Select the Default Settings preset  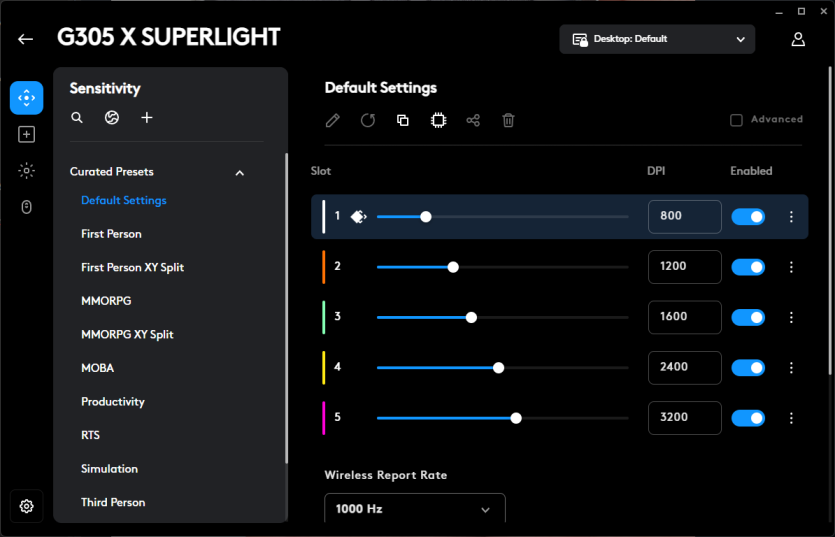(124, 200)
